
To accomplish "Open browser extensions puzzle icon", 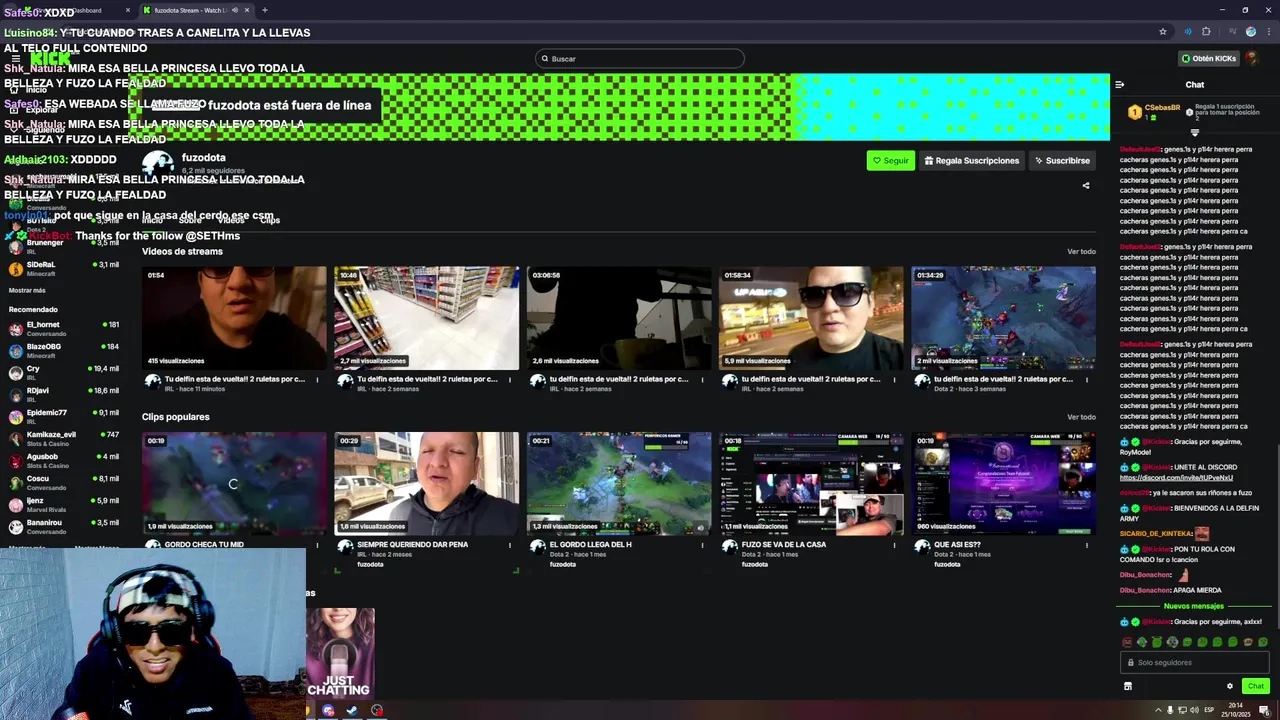I will tap(1206, 32).
